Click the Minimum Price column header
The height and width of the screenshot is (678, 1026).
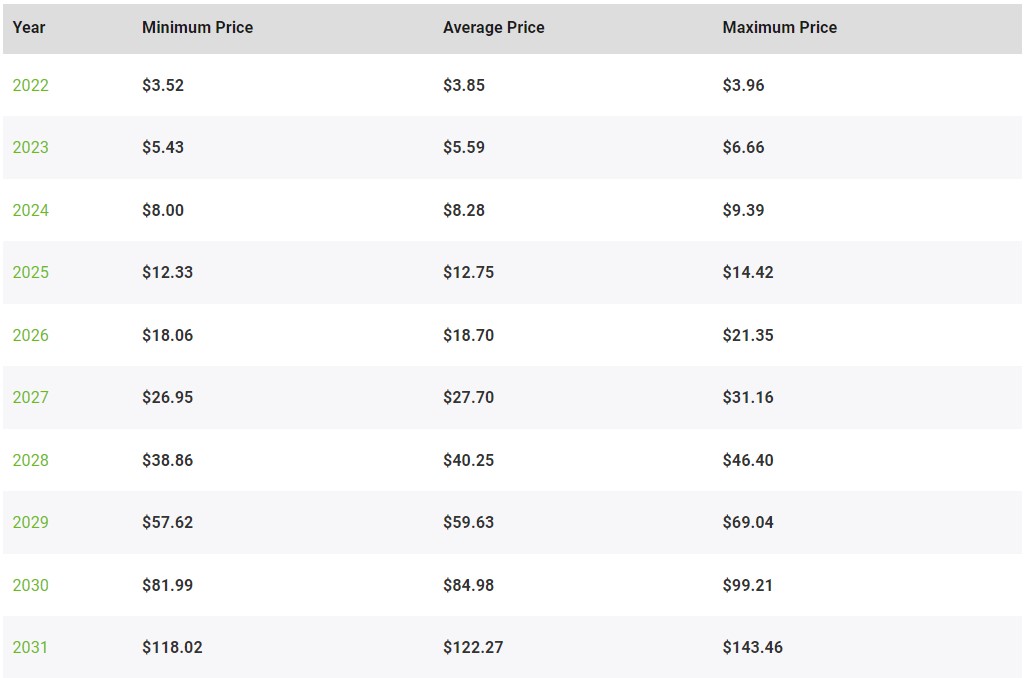197,27
